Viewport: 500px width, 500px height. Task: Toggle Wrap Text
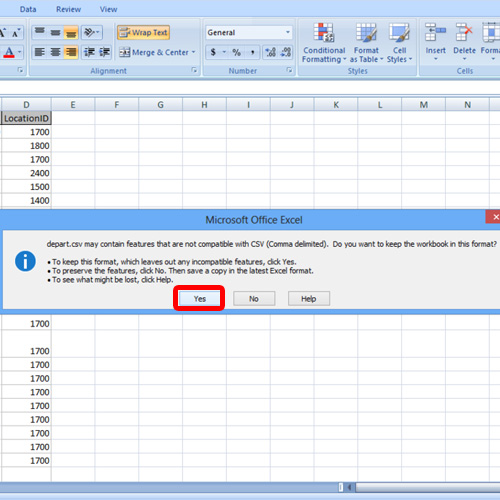[x=143, y=32]
